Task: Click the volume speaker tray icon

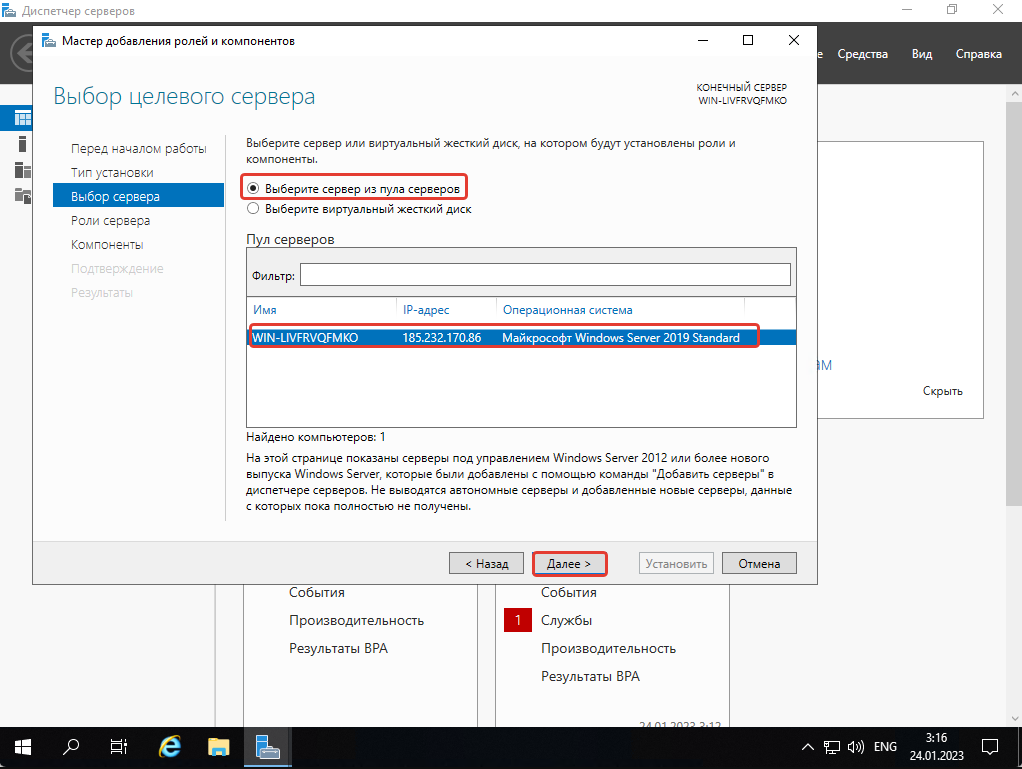Action: [x=856, y=747]
